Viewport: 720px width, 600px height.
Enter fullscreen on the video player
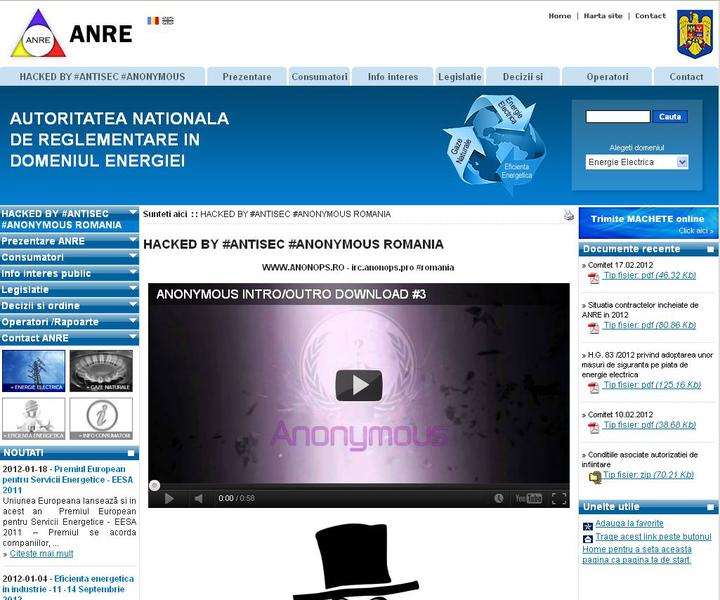tap(559, 498)
